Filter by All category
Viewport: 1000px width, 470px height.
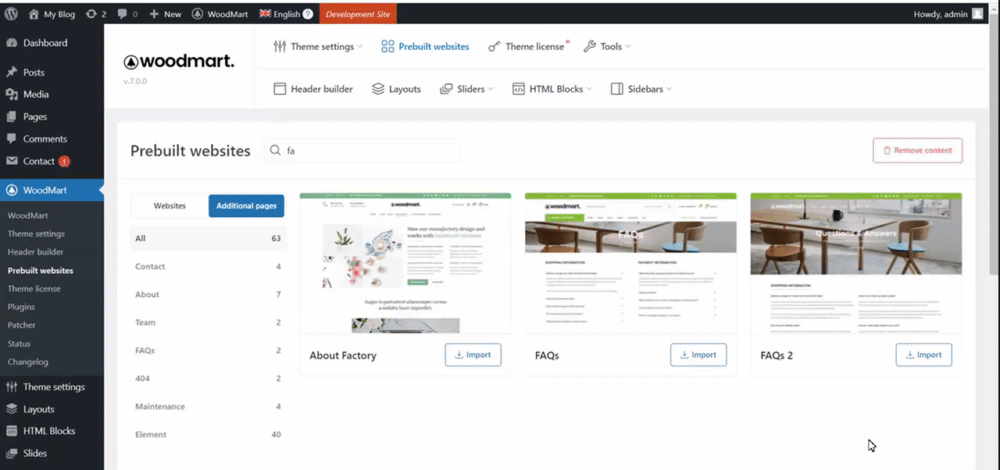(208, 239)
